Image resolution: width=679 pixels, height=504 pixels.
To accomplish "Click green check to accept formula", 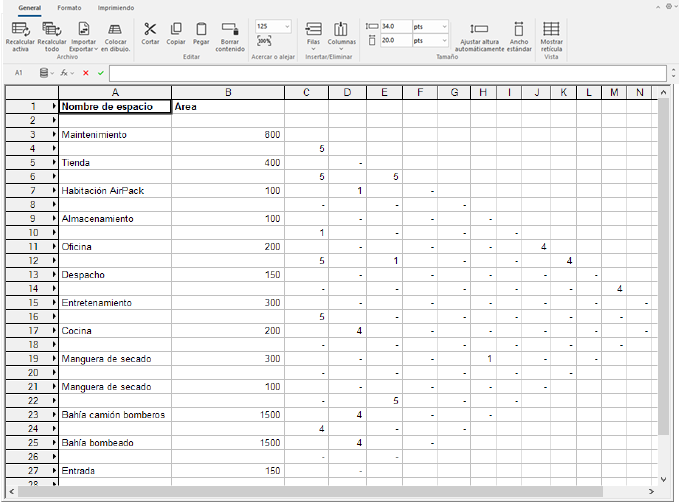I will pos(101,73).
